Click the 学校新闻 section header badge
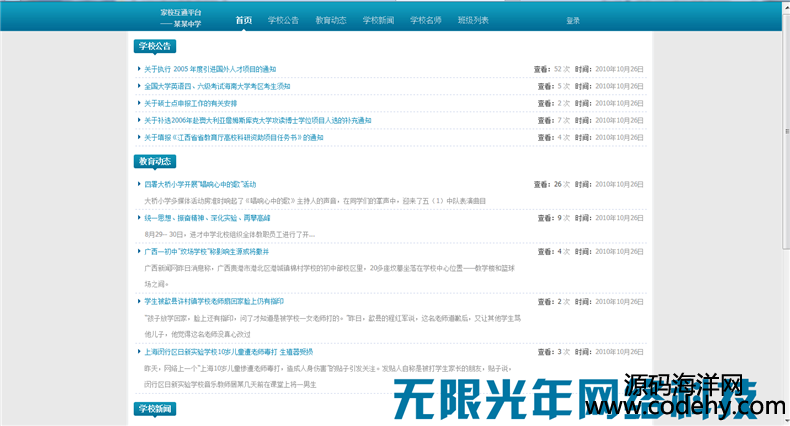The width and height of the screenshot is (790, 426). [155, 409]
